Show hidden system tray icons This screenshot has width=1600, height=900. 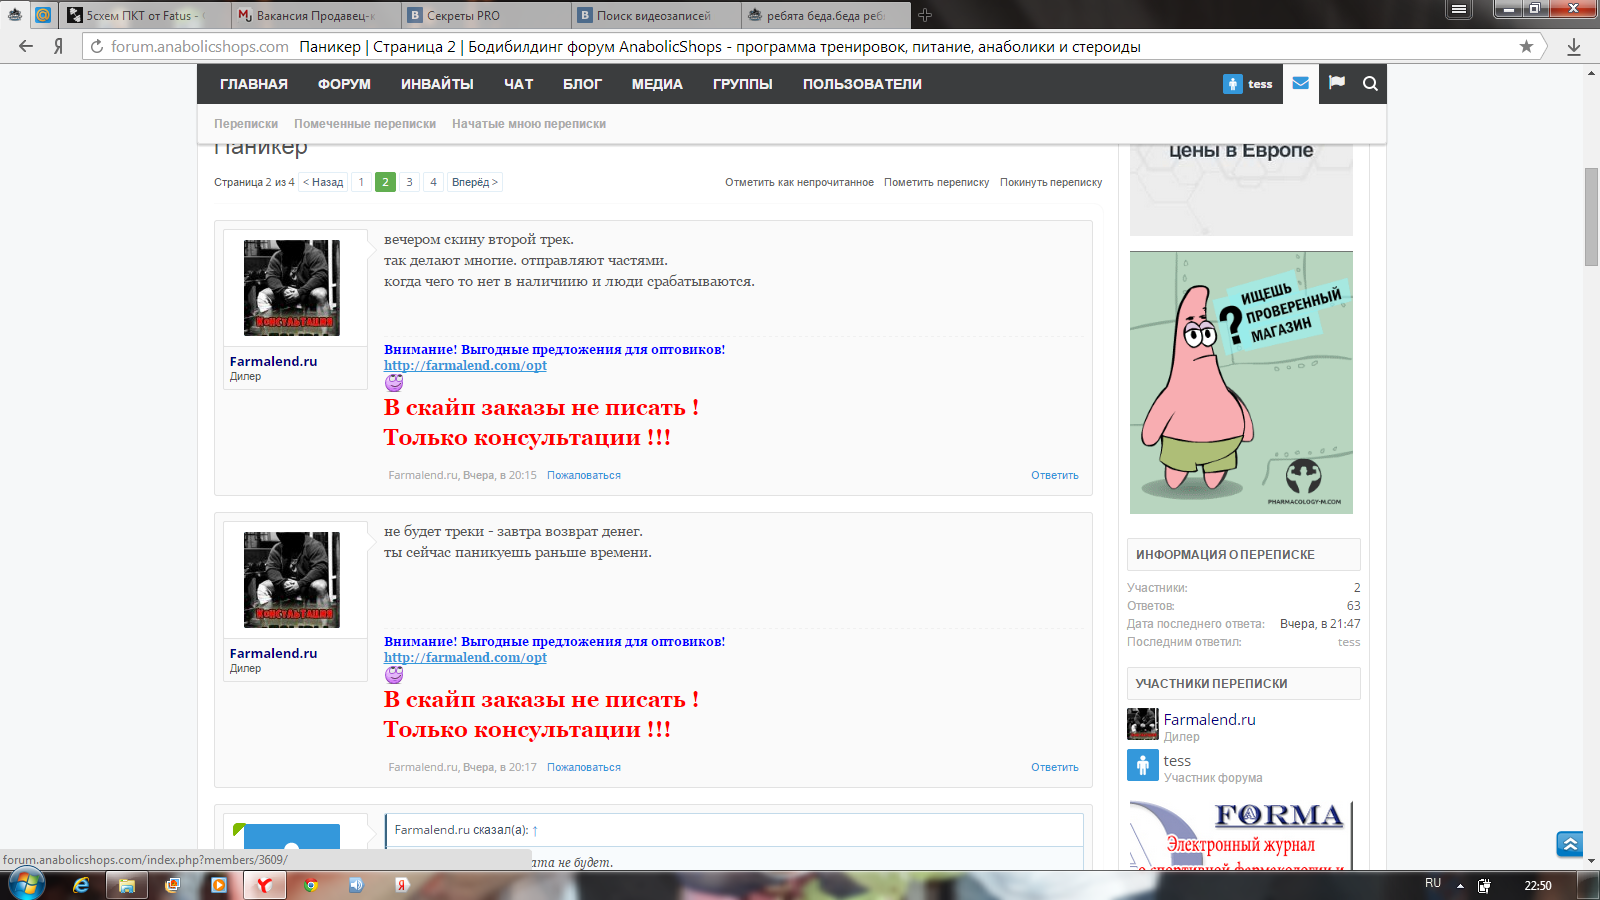(x=1460, y=885)
